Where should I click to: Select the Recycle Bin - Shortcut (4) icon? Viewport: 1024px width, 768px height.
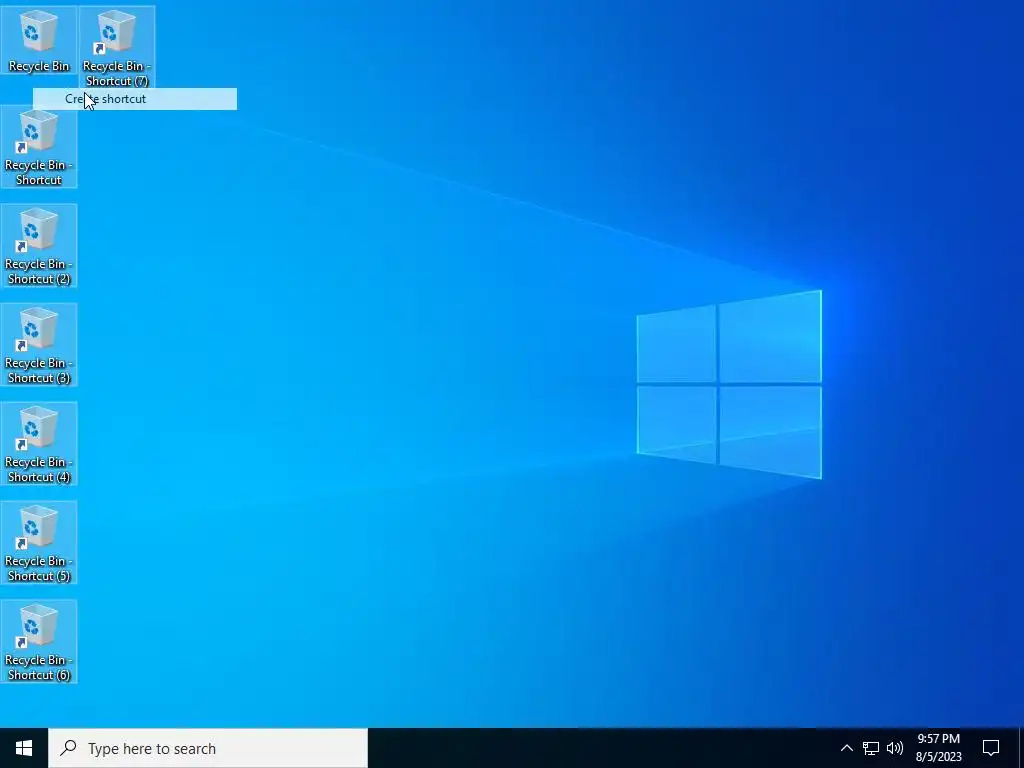tap(39, 444)
